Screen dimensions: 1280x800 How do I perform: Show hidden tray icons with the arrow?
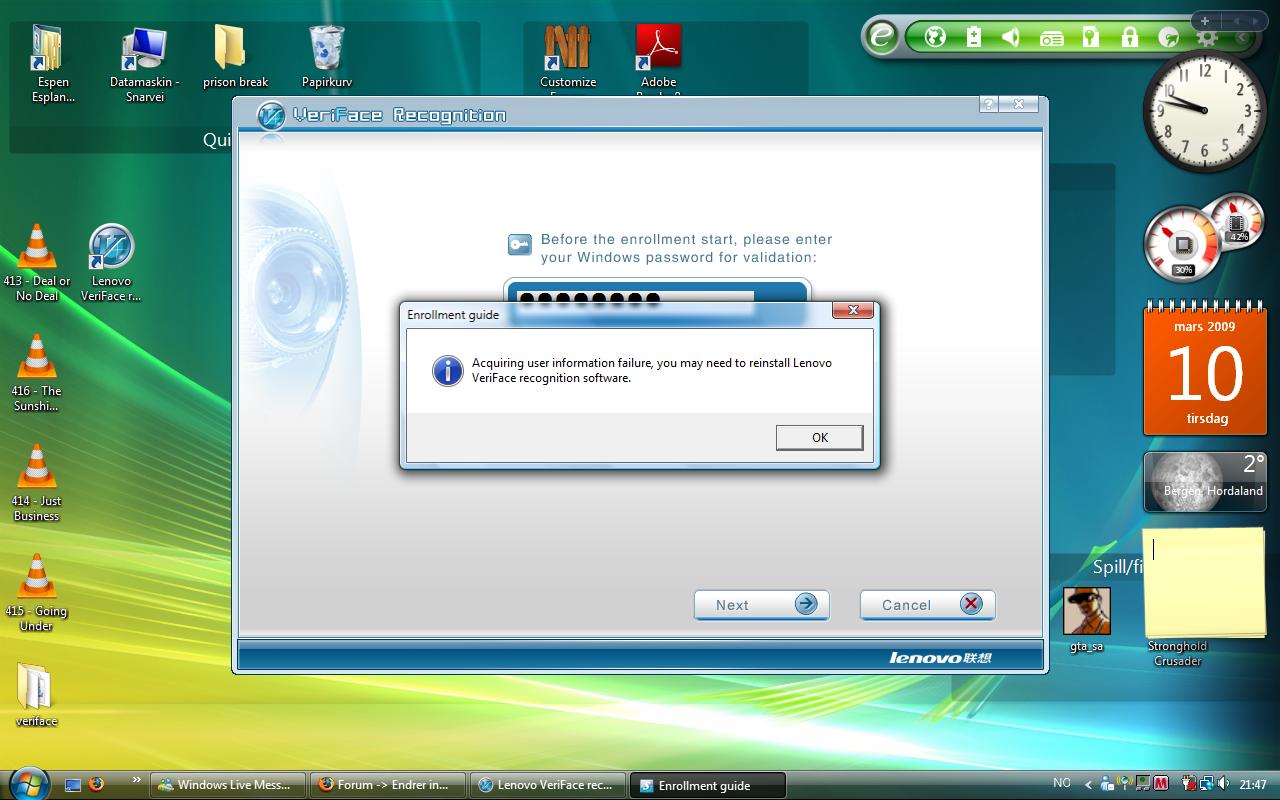click(x=1089, y=785)
